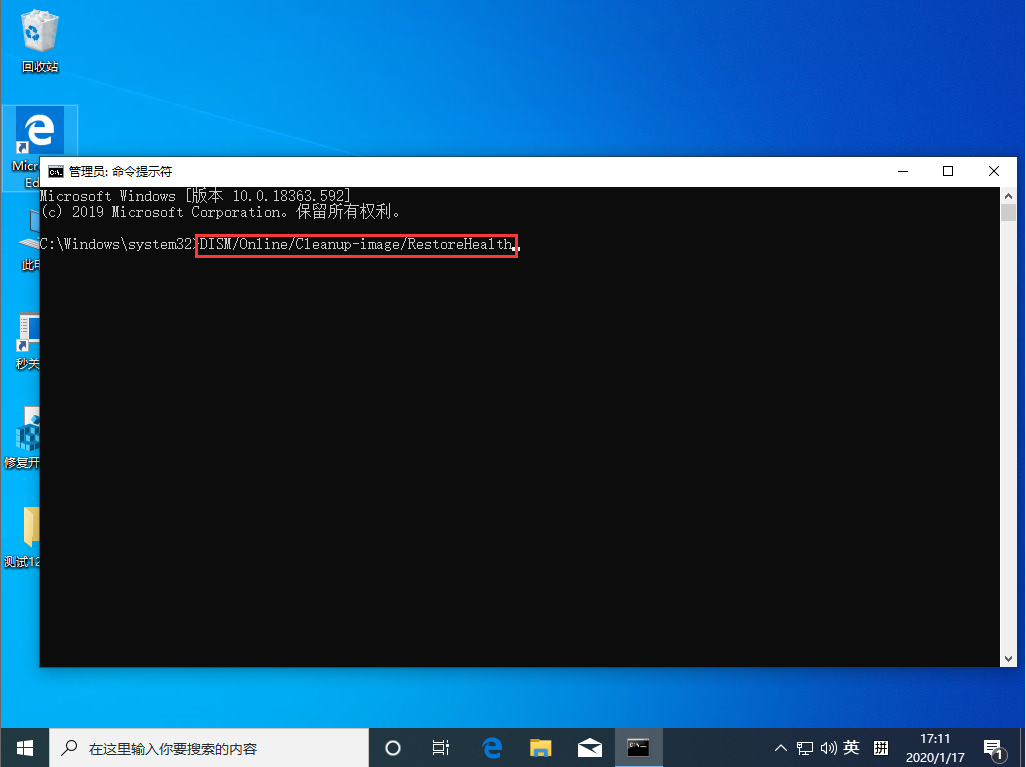Image resolution: width=1026 pixels, height=767 pixels.
Task: Click the scrollbar down arrow in Command Prompt
Action: (x=1007, y=657)
